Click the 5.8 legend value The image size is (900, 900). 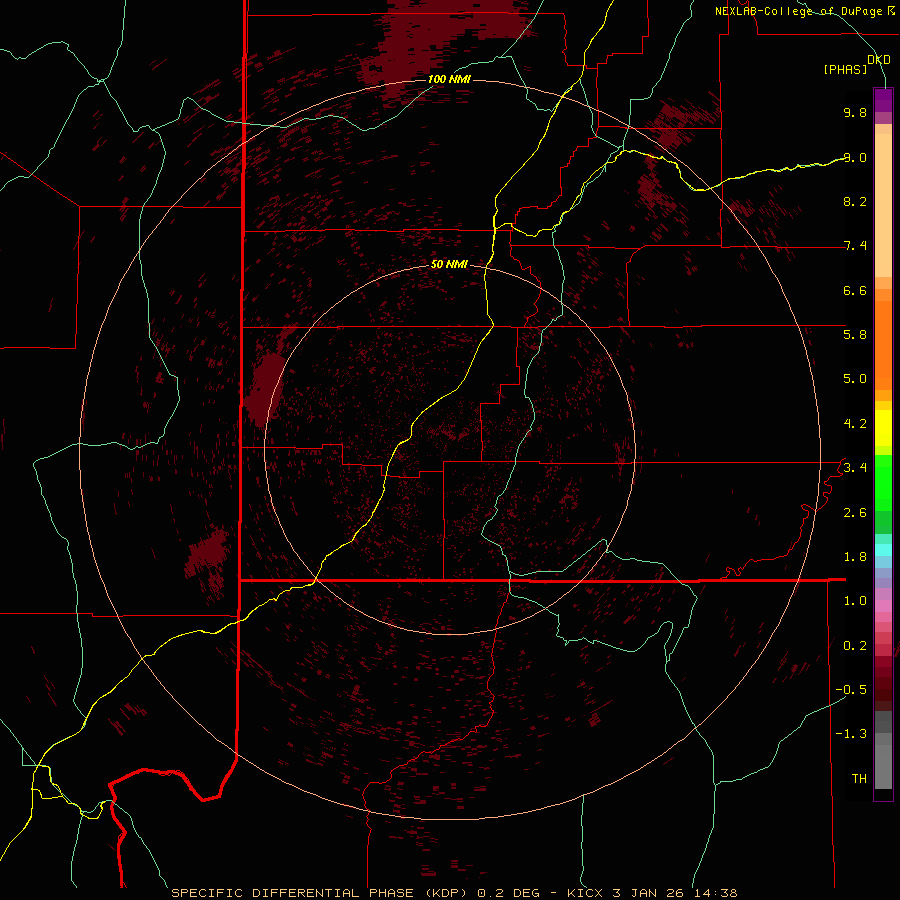click(855, 334)
